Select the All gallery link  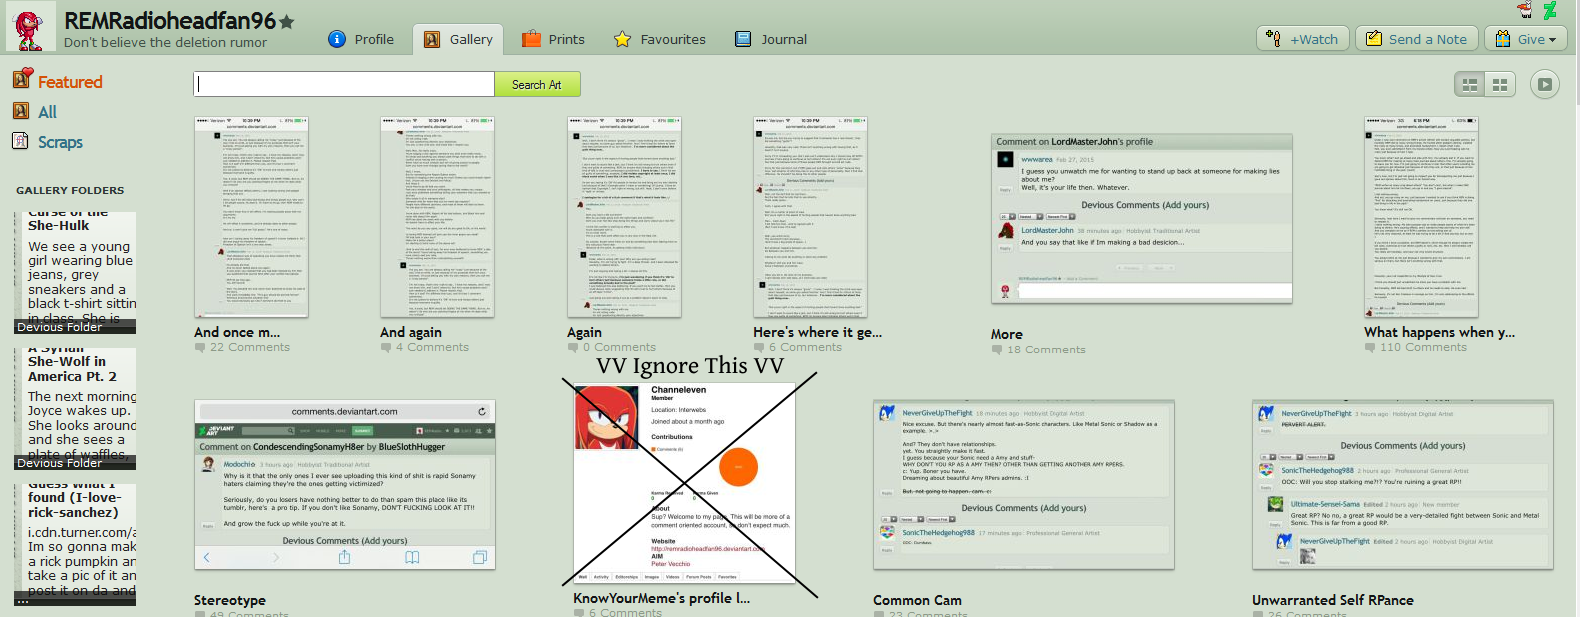(x=35, y=112)
